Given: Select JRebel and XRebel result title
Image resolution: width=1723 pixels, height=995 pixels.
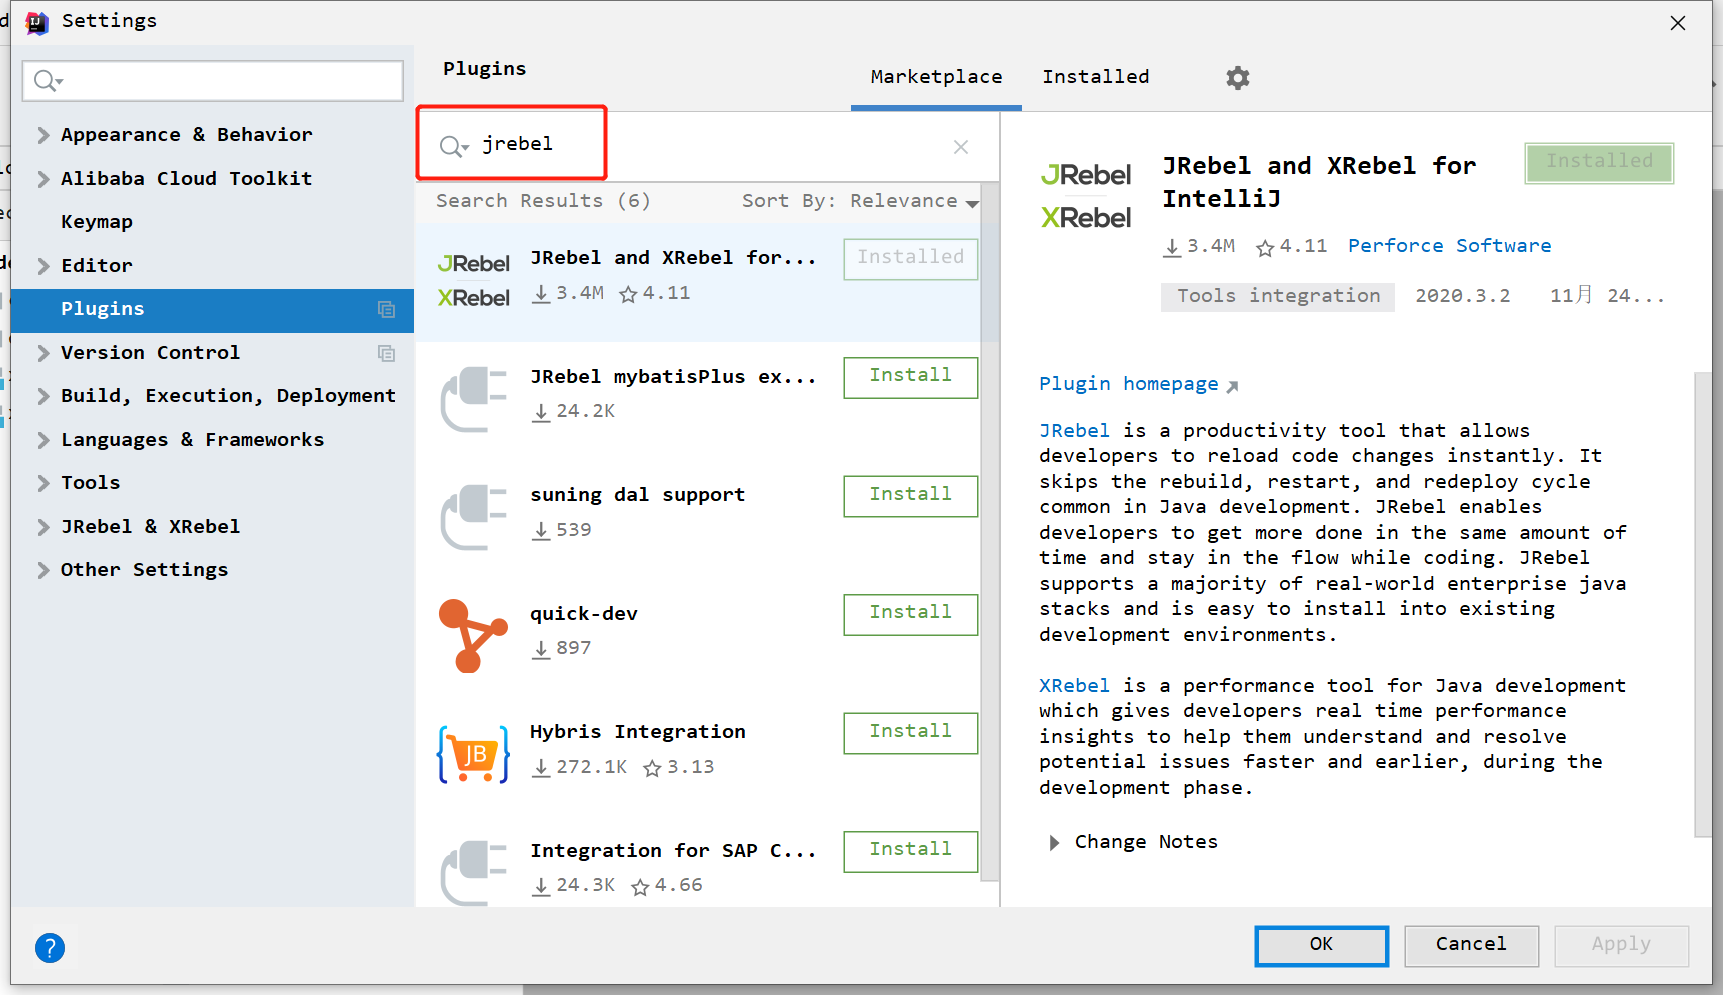Looking at the screenshot, I should (673, 259).
